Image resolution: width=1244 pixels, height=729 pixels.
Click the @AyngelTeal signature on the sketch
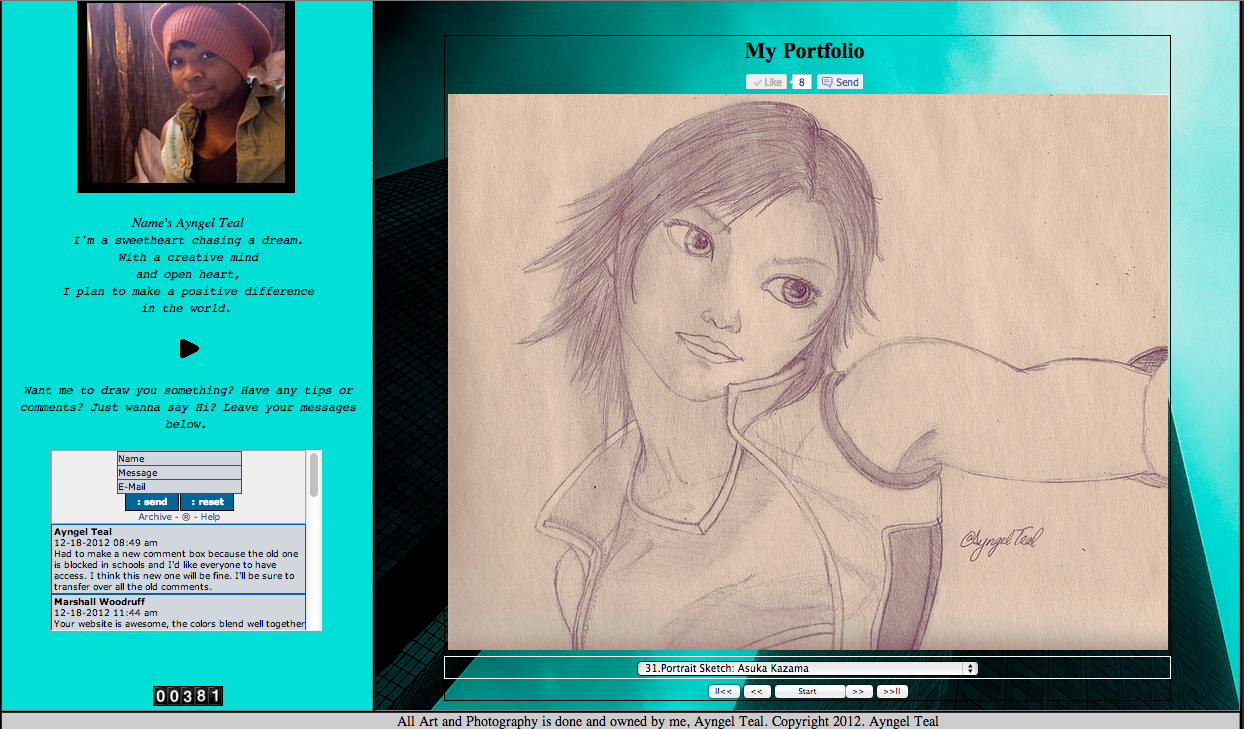(1001, 539)
